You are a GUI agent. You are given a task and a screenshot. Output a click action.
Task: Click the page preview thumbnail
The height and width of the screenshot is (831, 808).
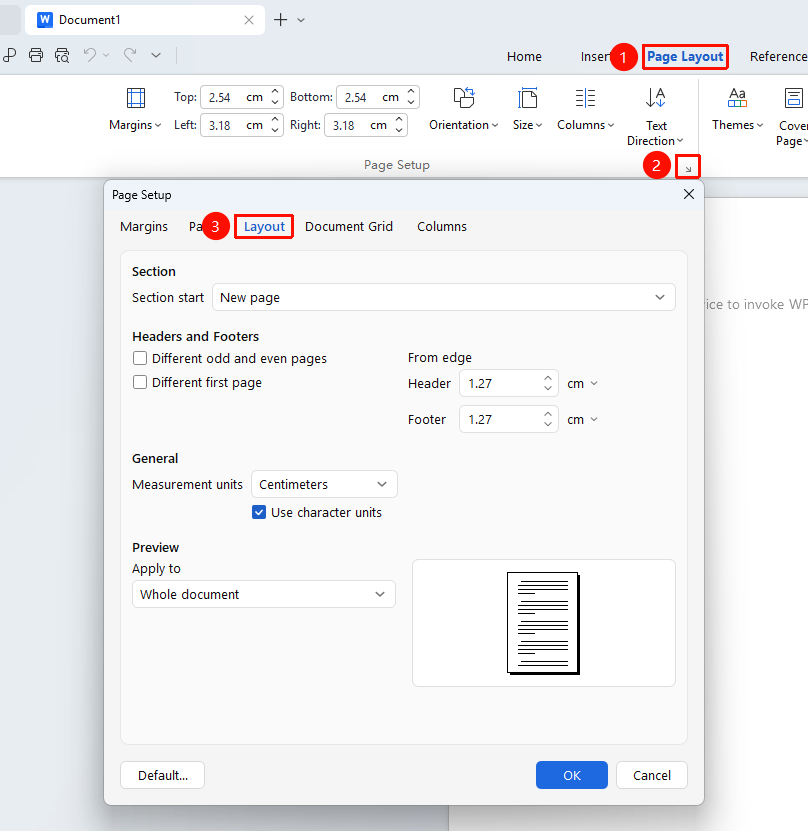(543, 623)
